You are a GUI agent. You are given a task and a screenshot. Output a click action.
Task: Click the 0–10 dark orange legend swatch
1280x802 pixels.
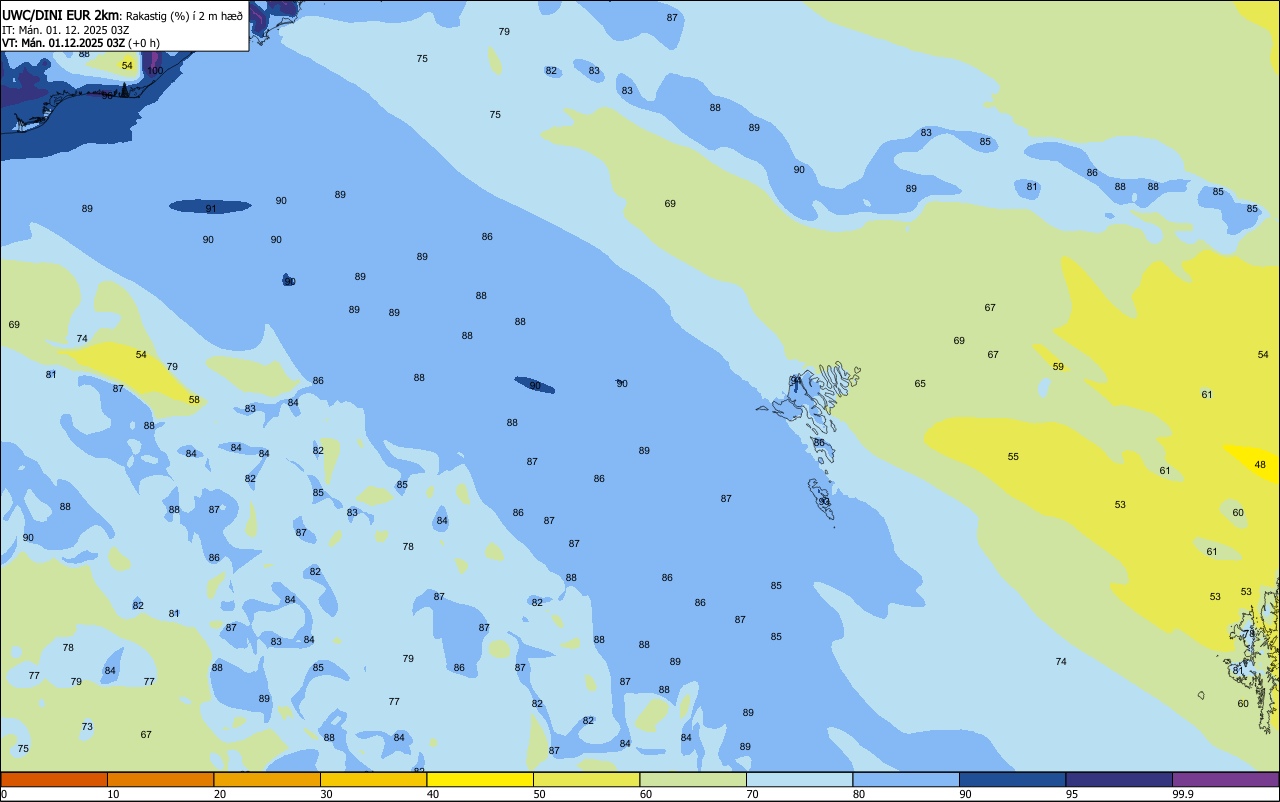click(54, 779)
